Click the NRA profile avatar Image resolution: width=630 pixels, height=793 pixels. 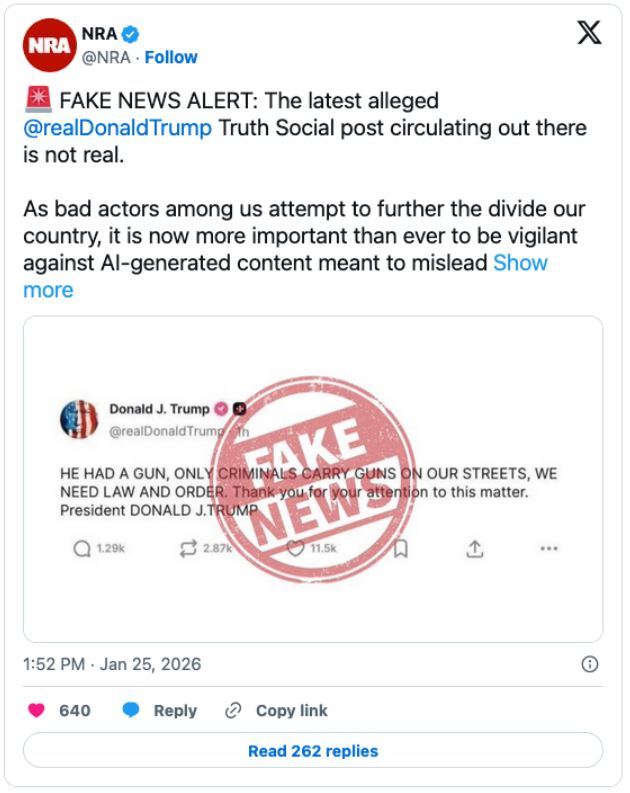click(48, 45)
